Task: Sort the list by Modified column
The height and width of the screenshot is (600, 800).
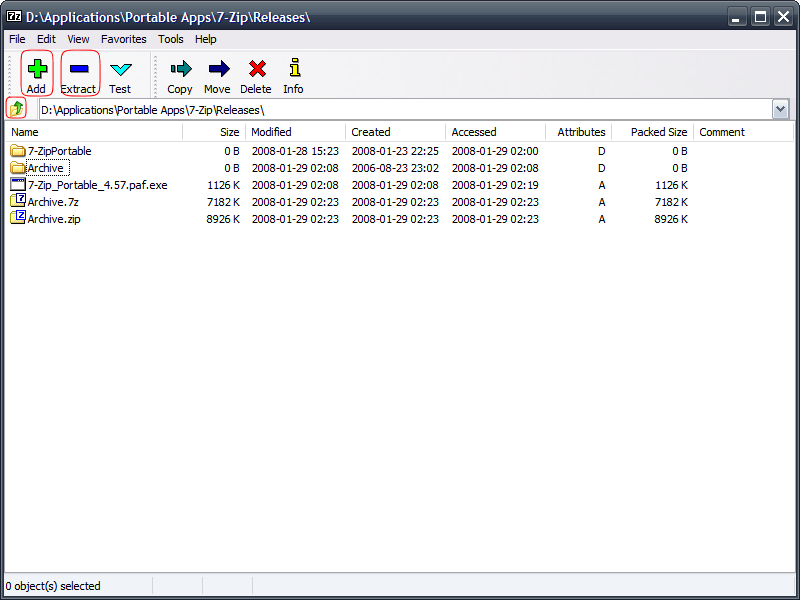Action: click(x=296, y=132)
